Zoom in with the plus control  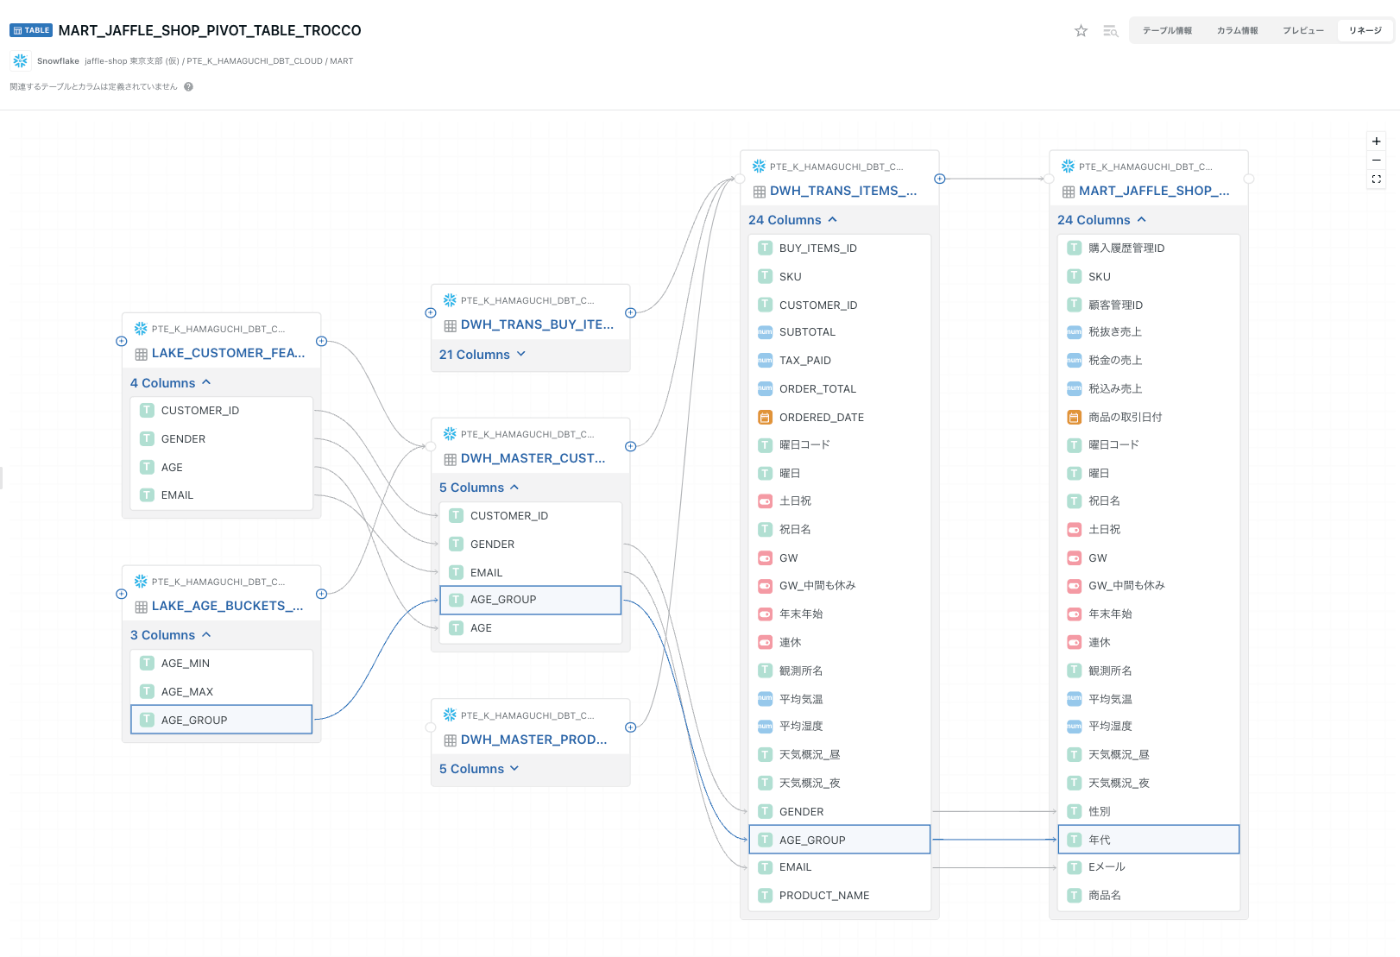click(1376, 141)
